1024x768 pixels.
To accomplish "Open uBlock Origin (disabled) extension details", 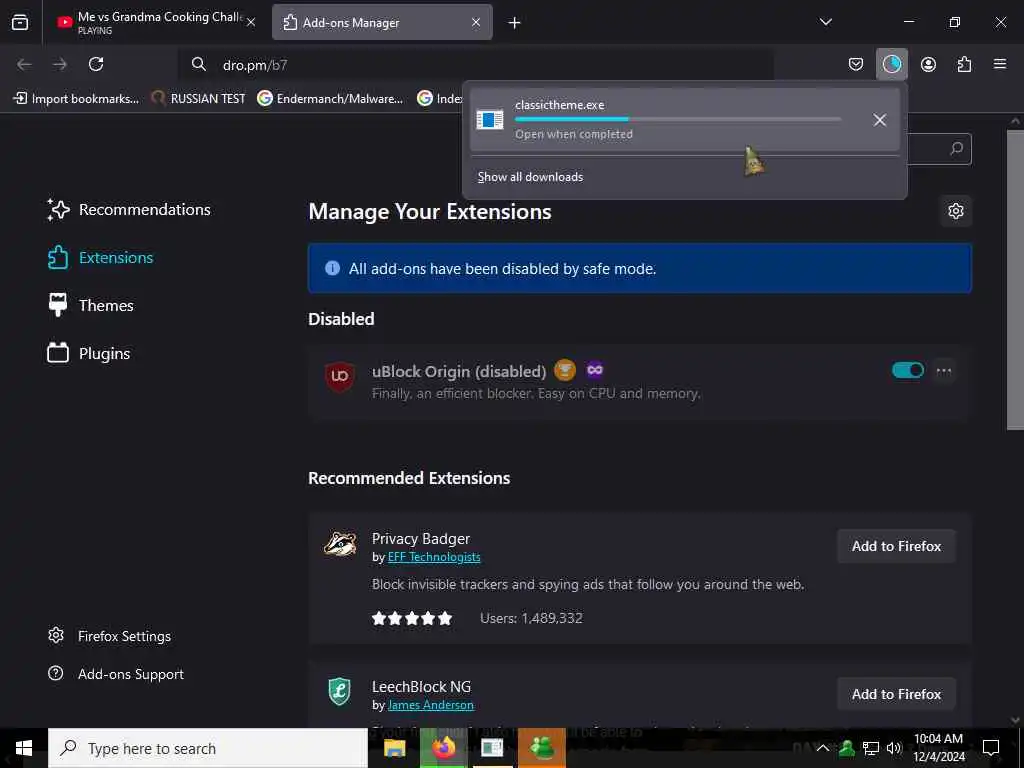I will pos(458,372).
